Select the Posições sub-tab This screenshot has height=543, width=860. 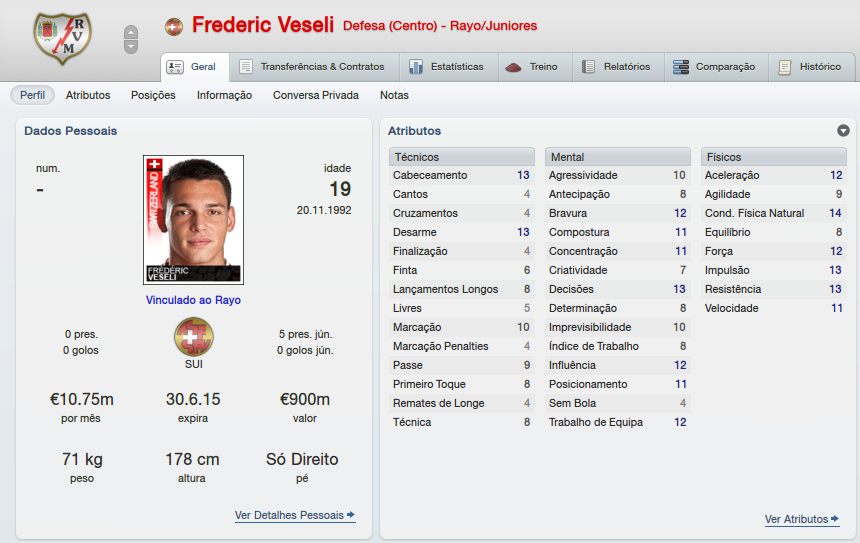coord(153,95)
